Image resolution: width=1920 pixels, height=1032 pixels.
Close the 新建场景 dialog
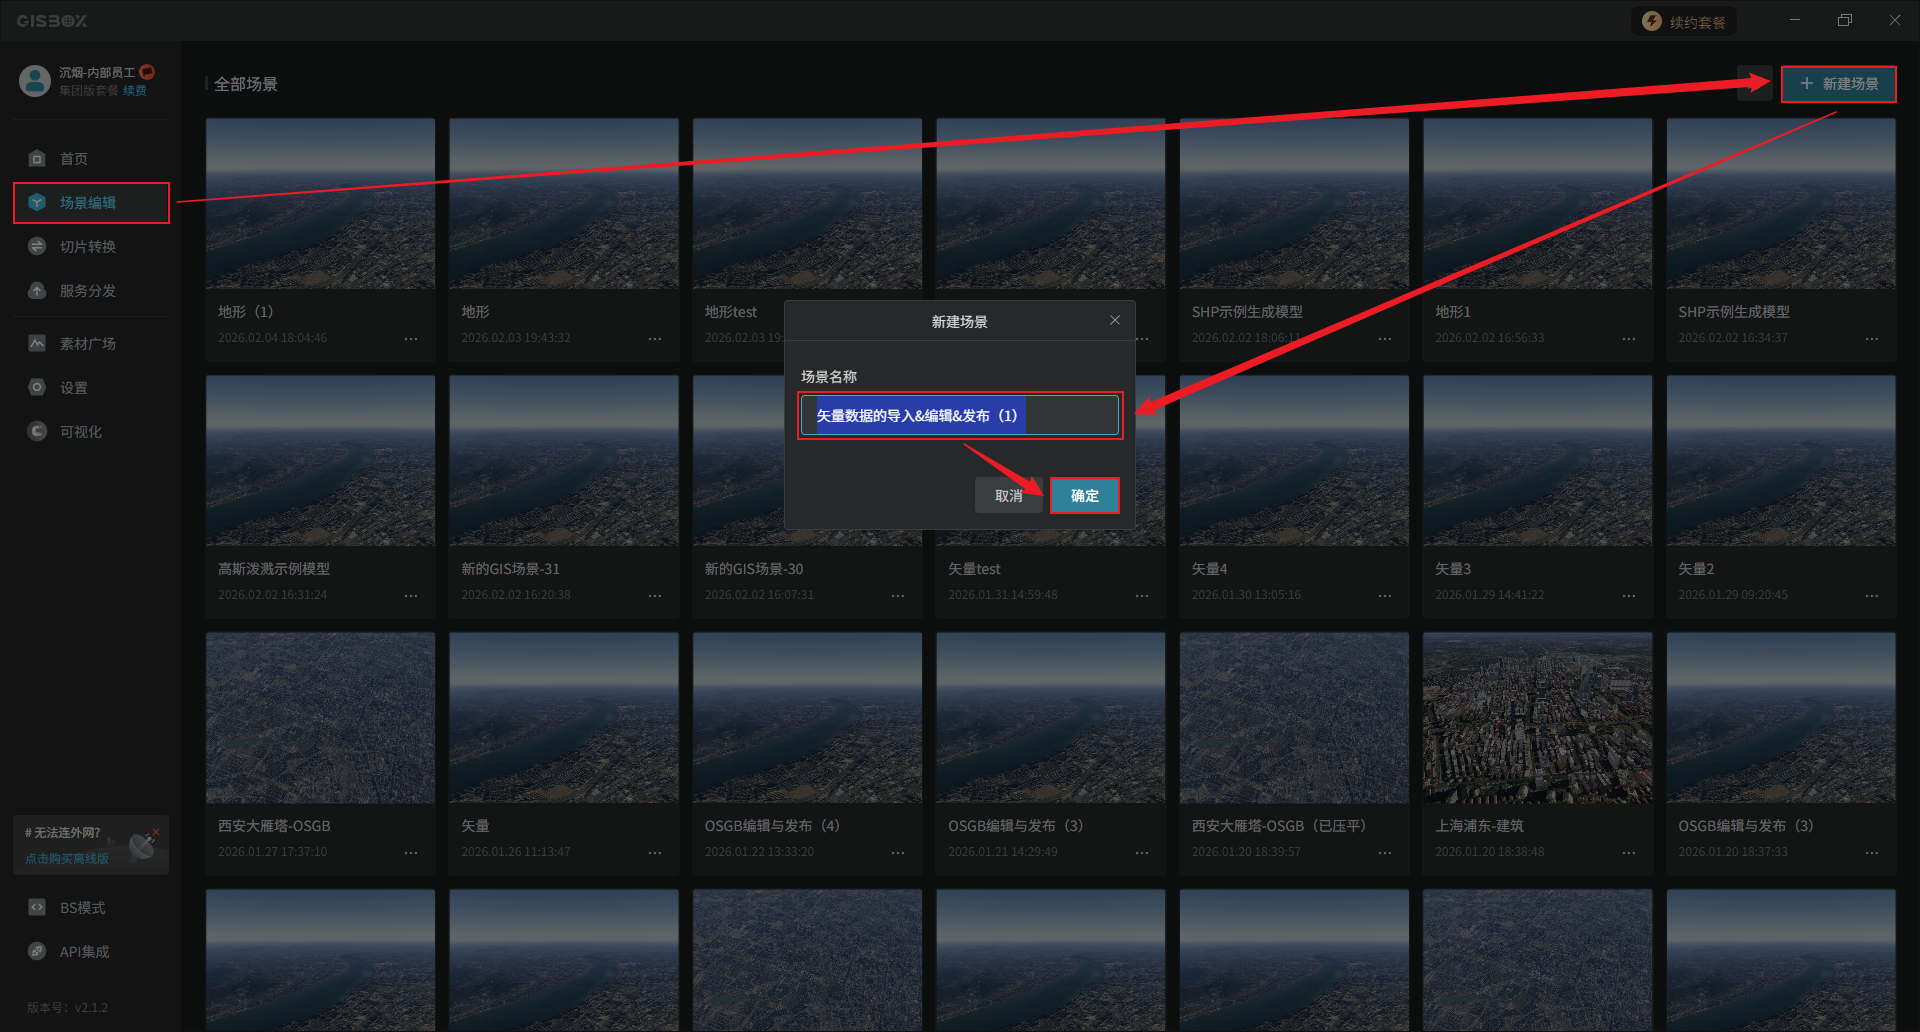coord(1114,320)
